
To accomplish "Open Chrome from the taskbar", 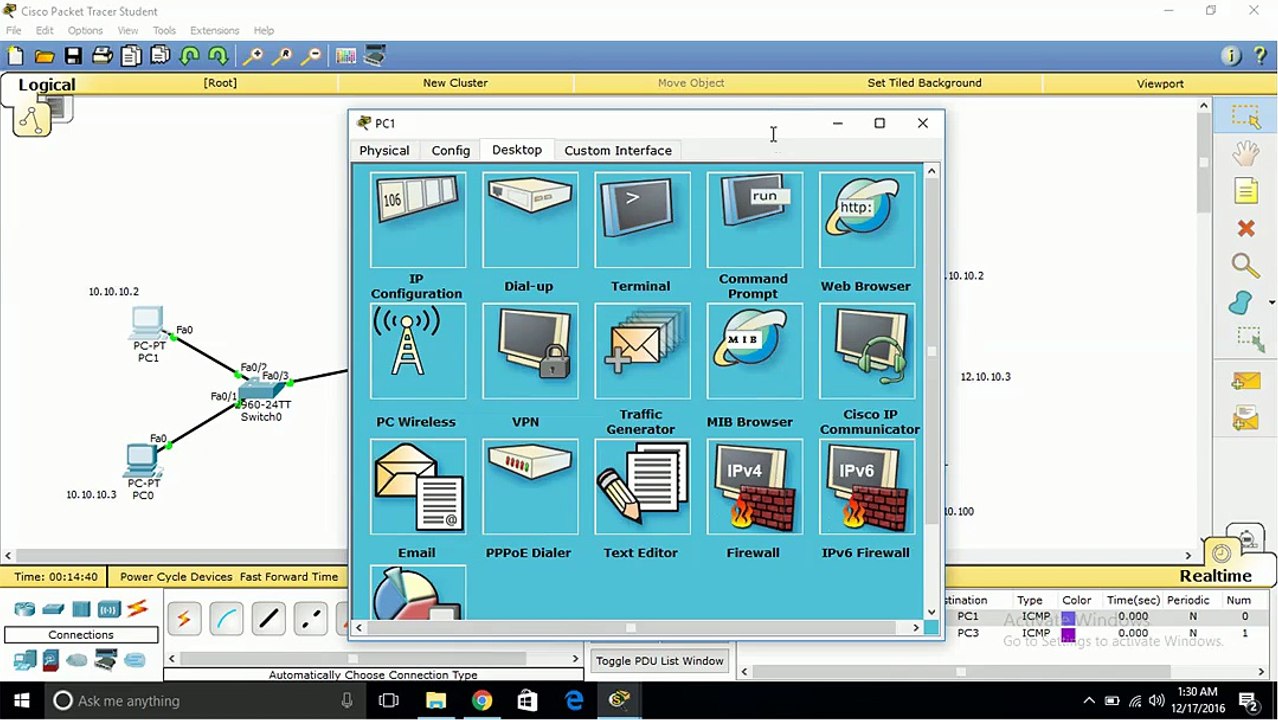I will click(482, 701).
